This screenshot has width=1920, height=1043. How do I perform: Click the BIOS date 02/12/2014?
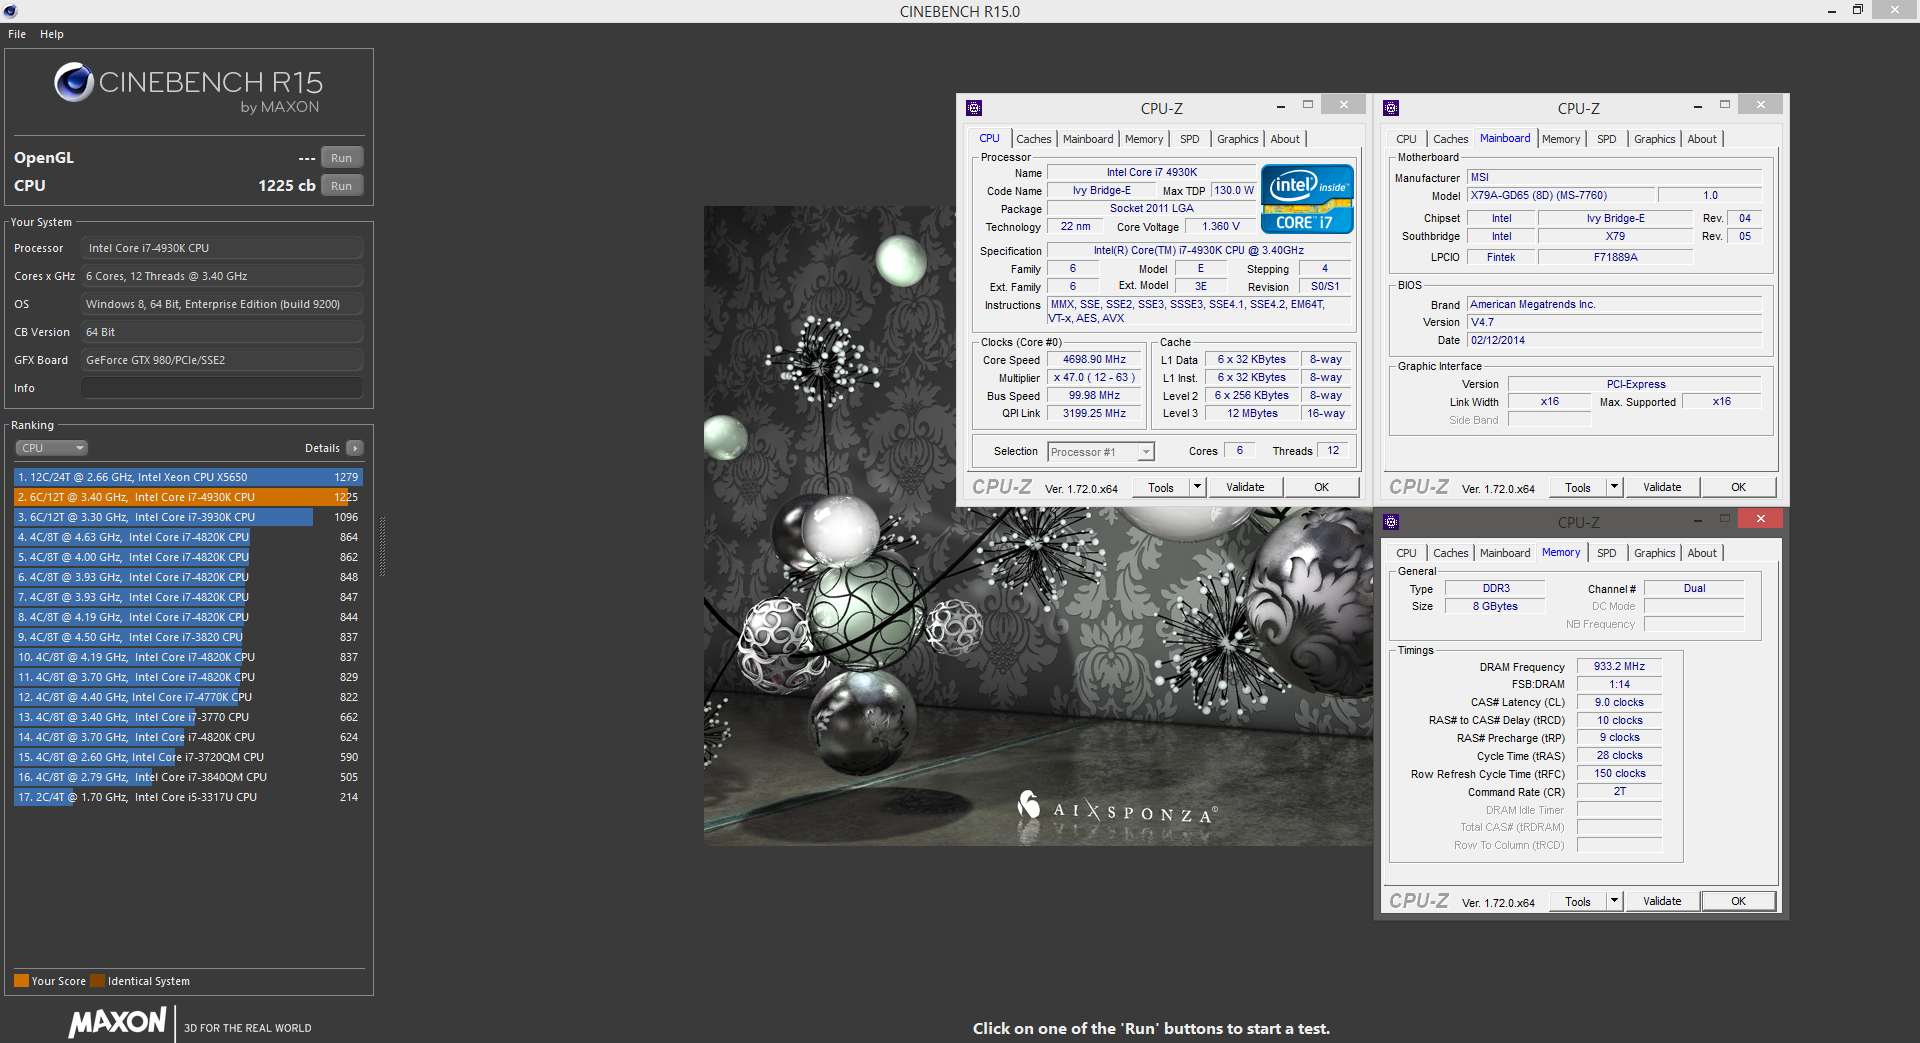(x=1614, y=340)
